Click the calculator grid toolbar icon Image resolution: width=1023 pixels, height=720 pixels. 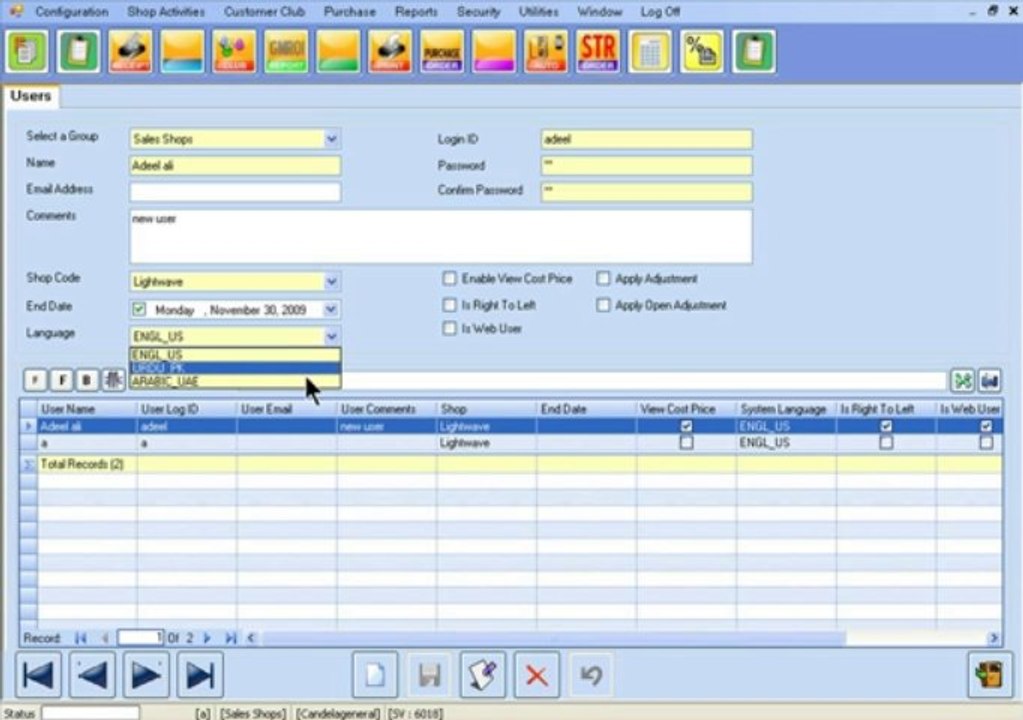[650, 51]
